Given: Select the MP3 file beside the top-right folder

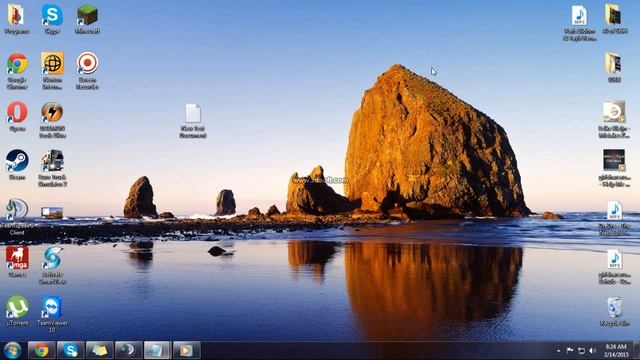Looking at the screenshot, I should (579, 23).
